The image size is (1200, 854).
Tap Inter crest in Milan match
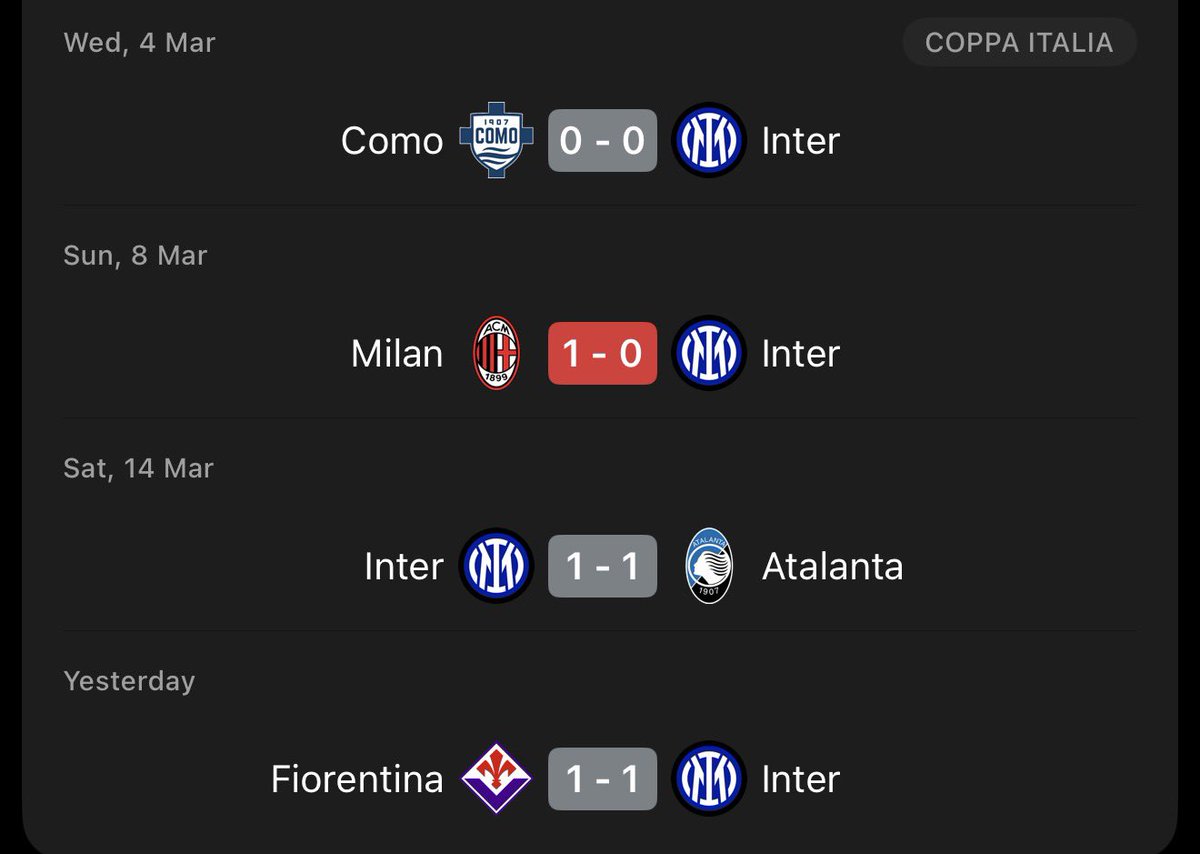[x=709, y=354]
